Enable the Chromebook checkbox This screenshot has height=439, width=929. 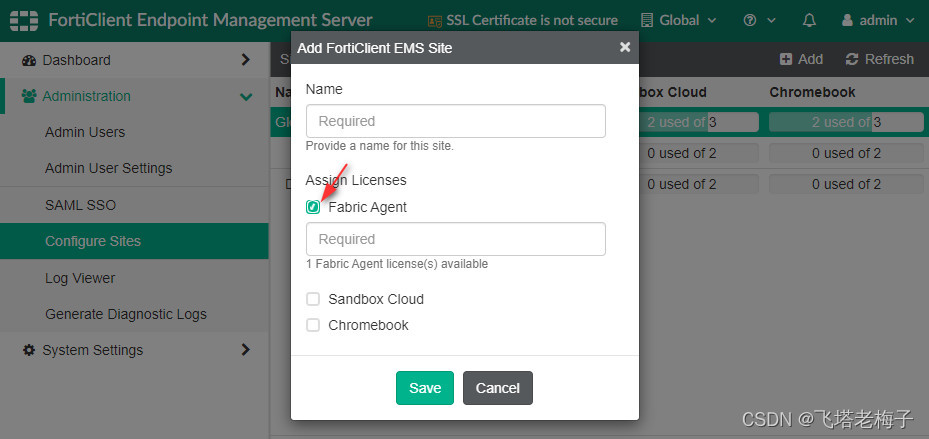(x=313, y=325)
